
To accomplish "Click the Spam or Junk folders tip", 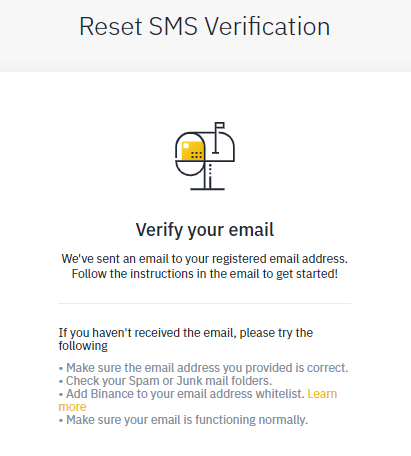I will coord(165,381).
